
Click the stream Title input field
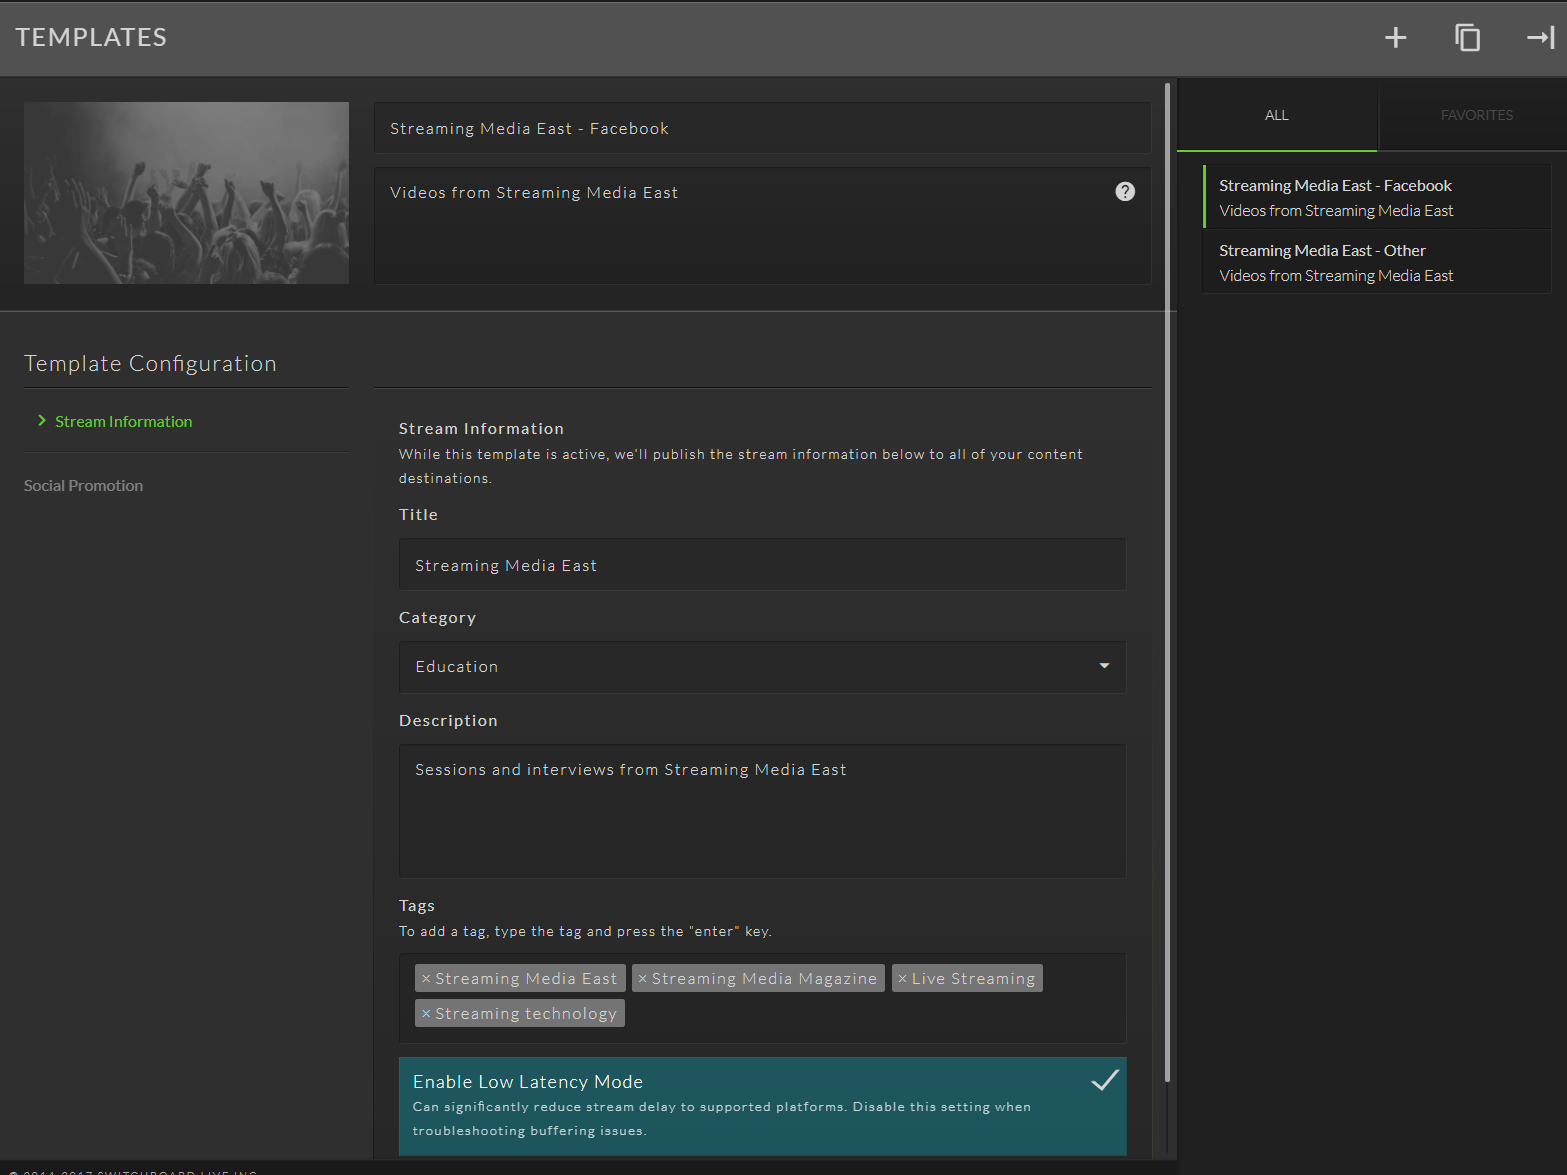[762, 565]
